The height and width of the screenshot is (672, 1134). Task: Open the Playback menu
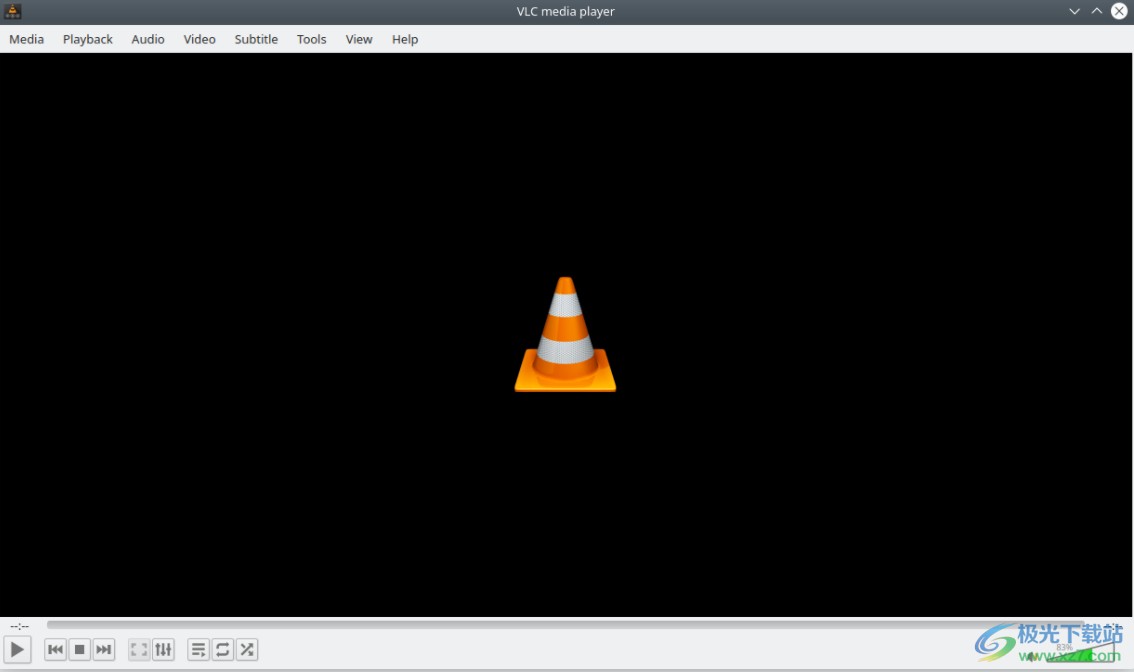point(88,39)
